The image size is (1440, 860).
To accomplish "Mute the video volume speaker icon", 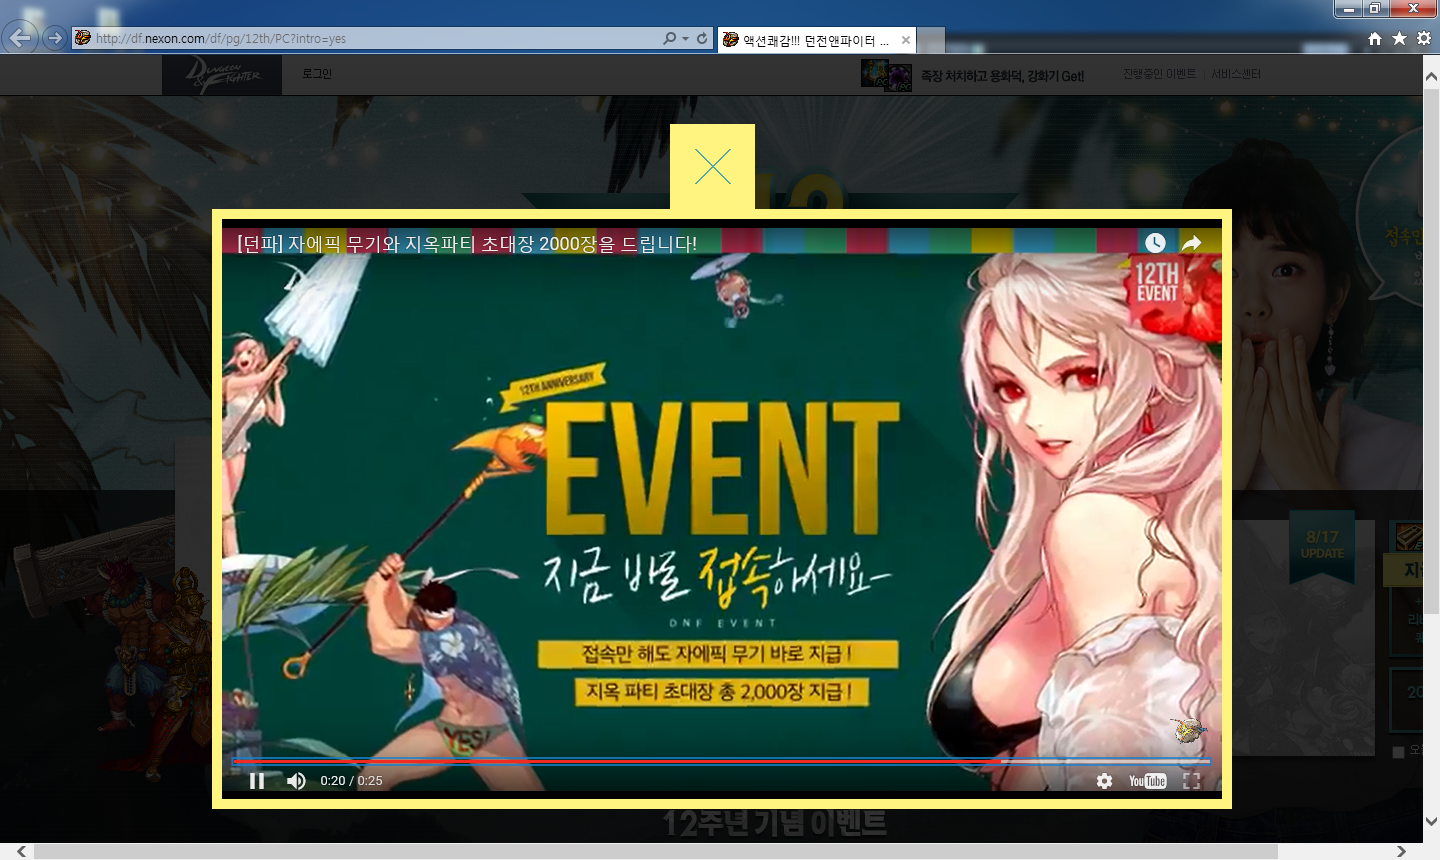I will tap(296, 781).
